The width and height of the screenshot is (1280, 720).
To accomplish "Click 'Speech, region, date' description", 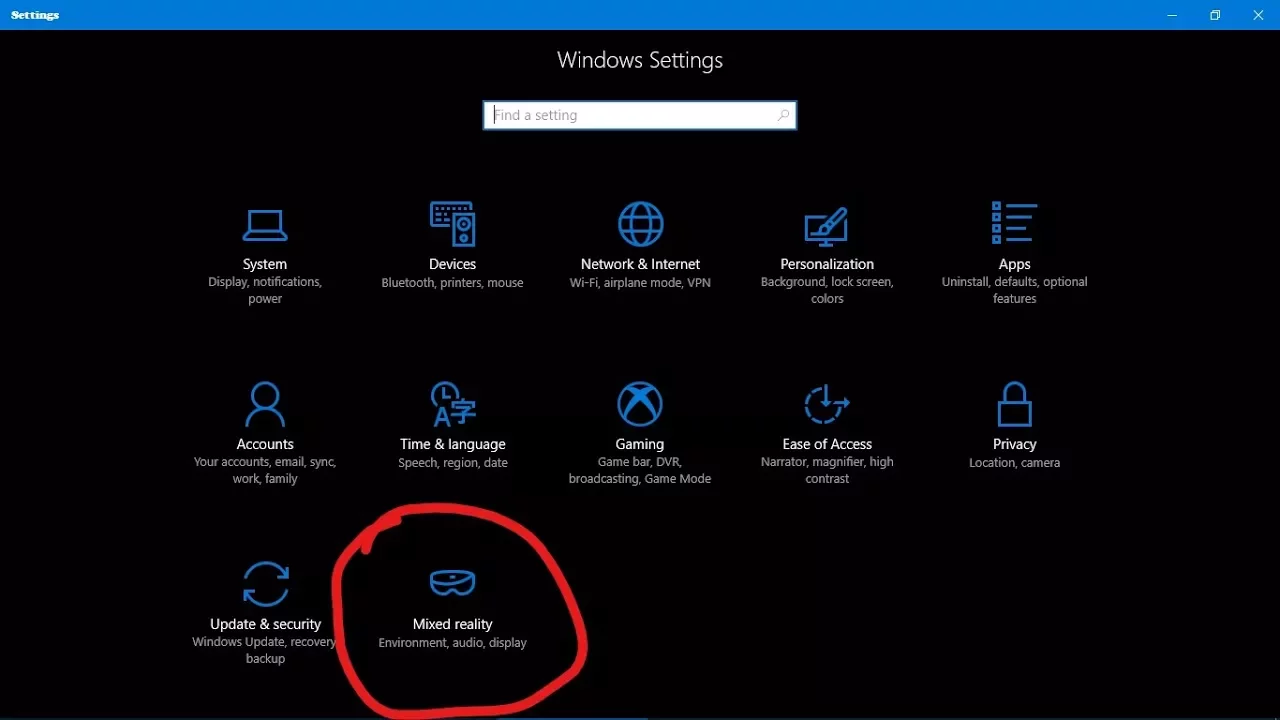I will click(x=452, y=463).
